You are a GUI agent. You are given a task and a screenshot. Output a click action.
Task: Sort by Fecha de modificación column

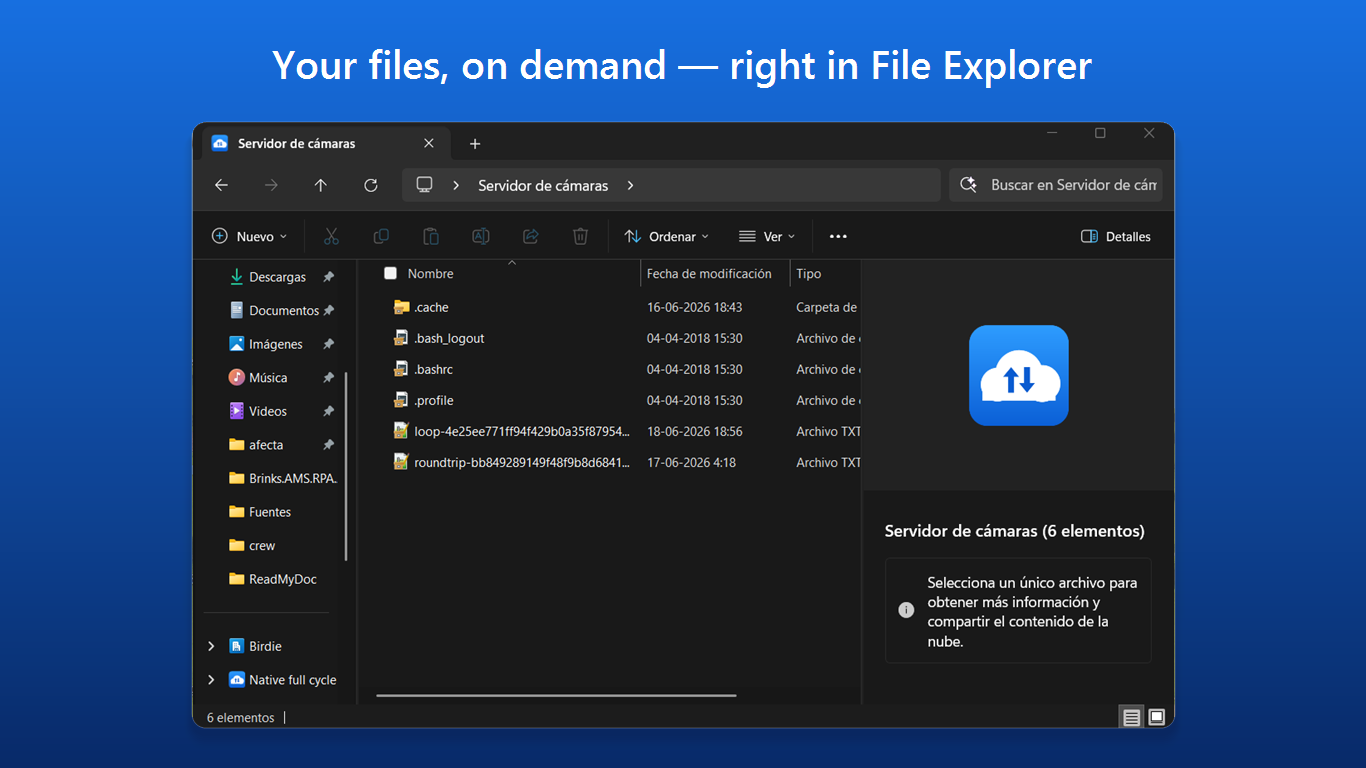tap(709, 274)
